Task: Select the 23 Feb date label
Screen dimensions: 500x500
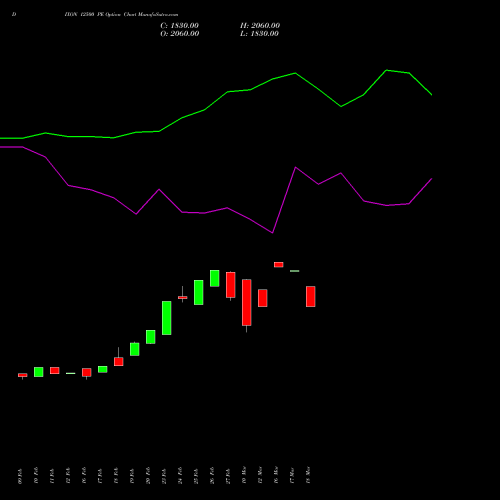Action: tap(164, 476)
